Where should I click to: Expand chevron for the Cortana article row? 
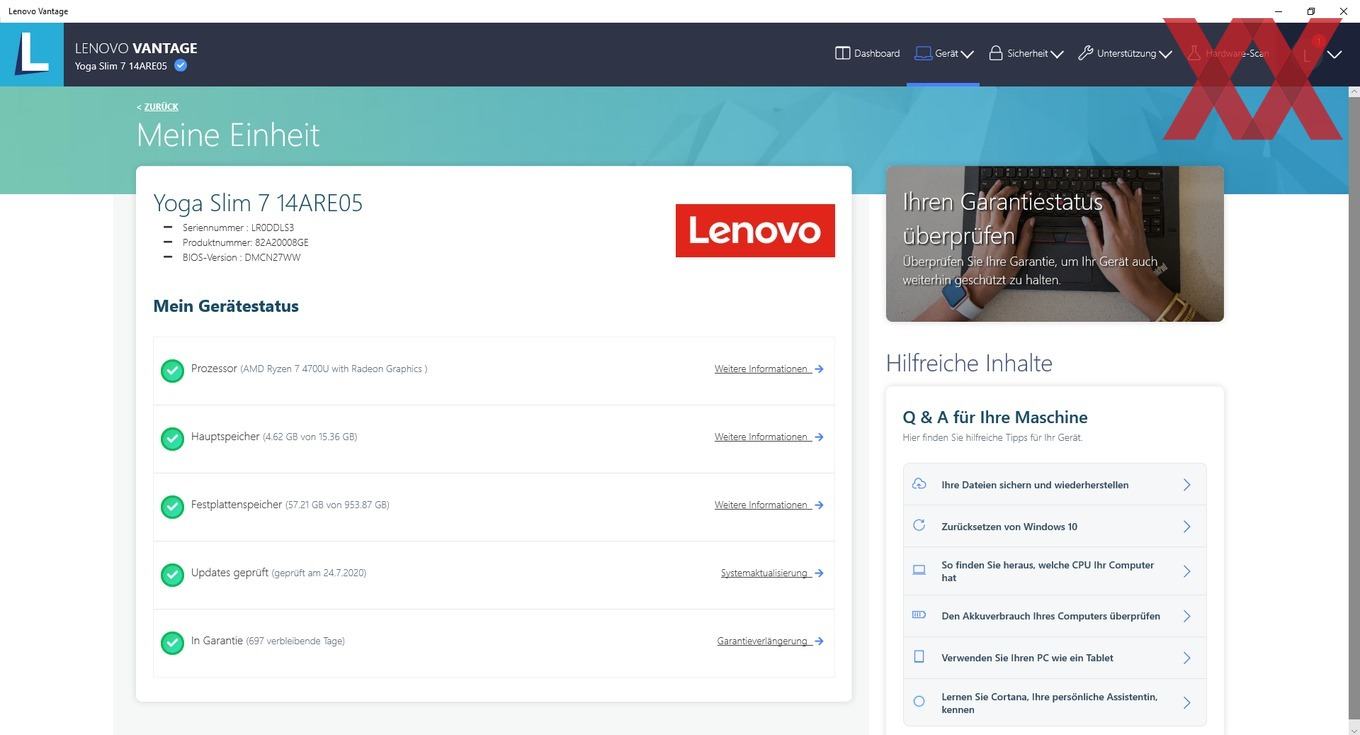1187,703
